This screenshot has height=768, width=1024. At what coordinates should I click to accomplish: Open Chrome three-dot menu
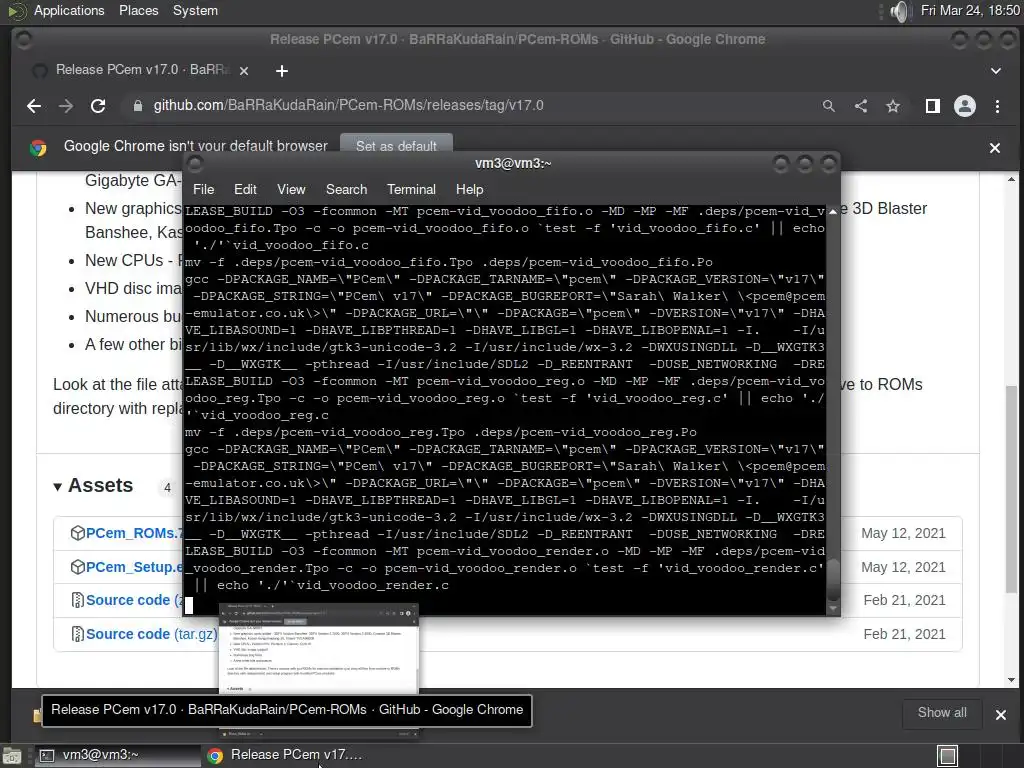tap(997, 106)
